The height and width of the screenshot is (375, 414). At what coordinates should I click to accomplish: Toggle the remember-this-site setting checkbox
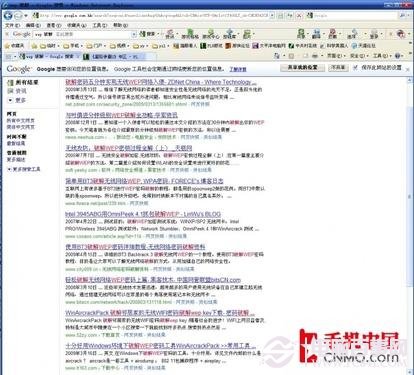click(x=355, y=68)
